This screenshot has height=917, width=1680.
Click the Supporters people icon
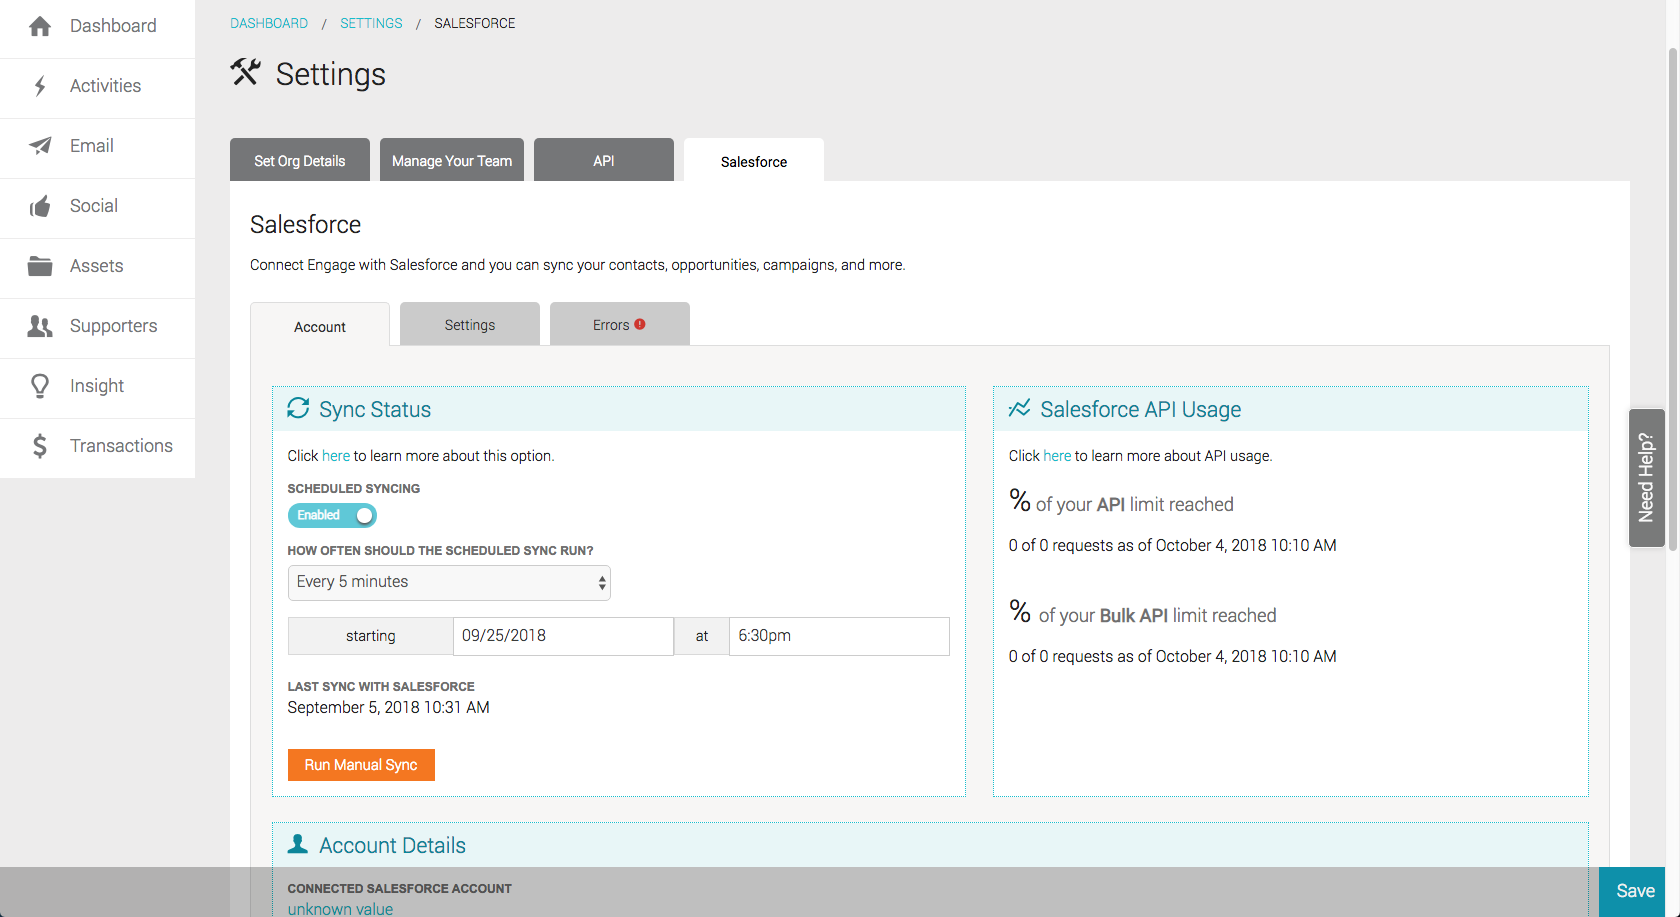[40, 326]
